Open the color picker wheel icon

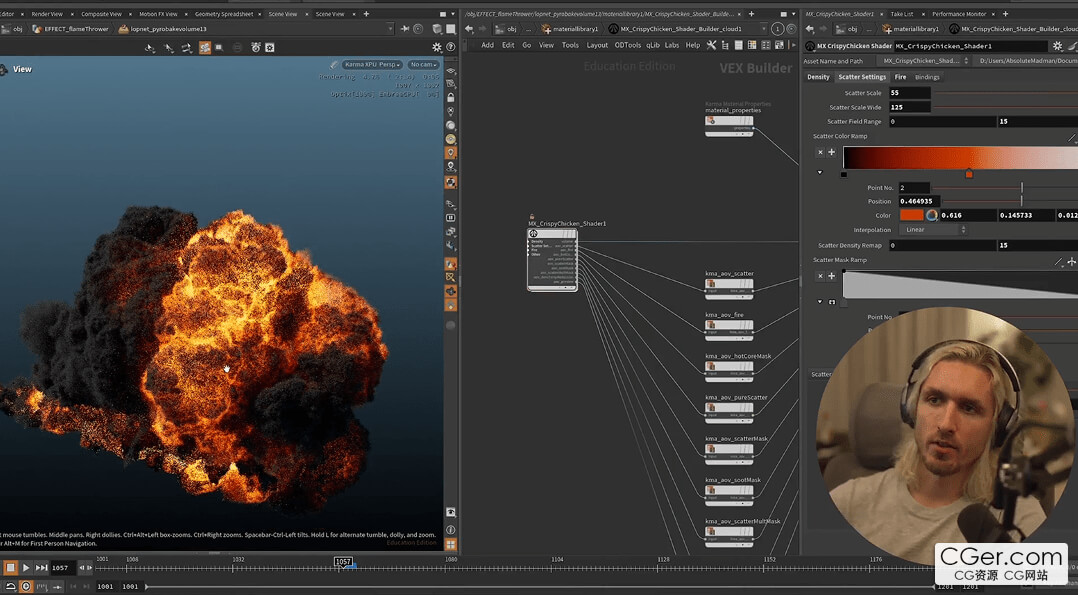coord(932,215)
